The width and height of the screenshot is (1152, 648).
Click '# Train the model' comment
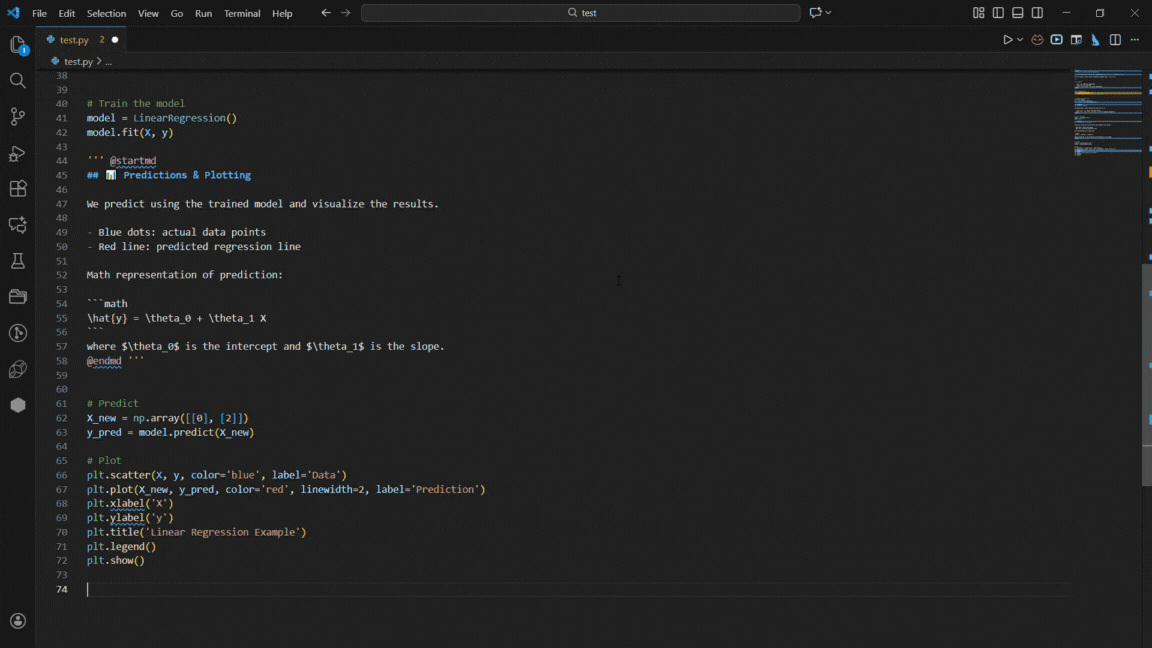pos(136,104)
